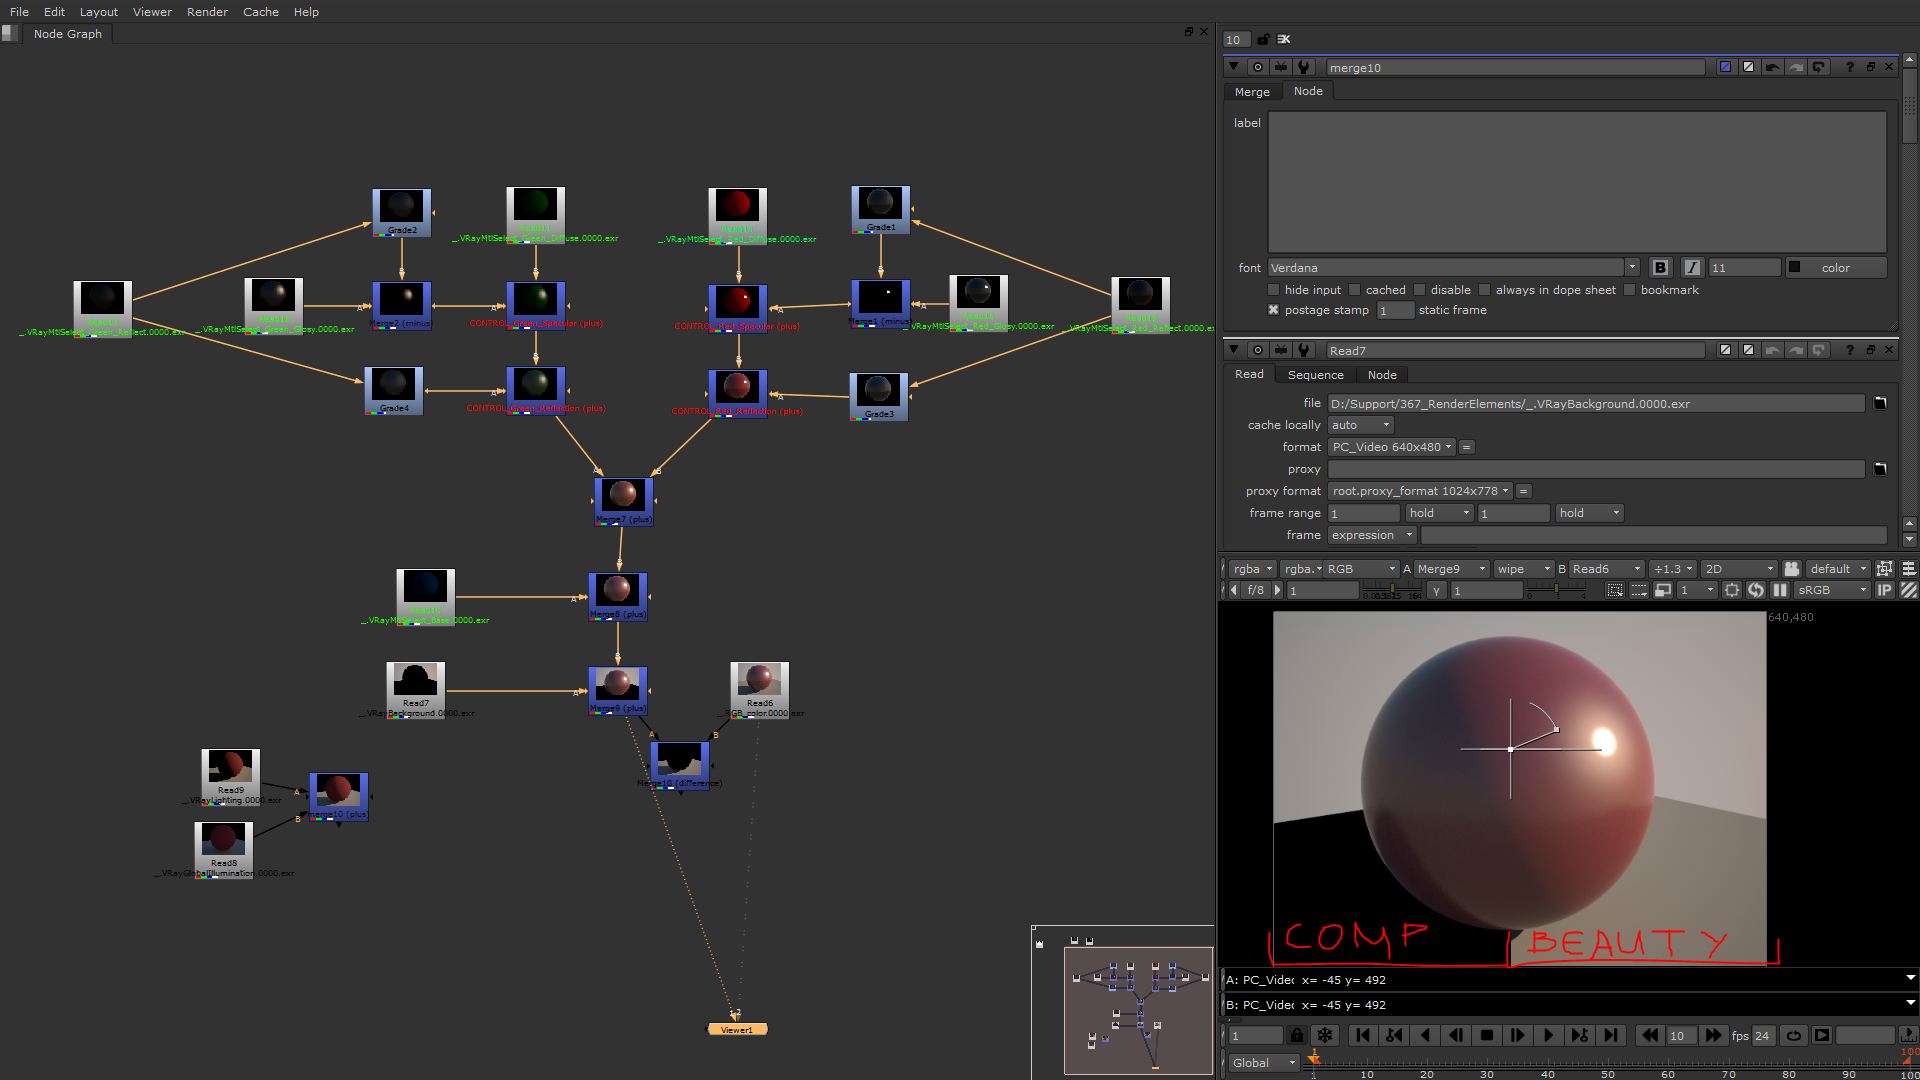Click revert icon in merge10 panel header

click(x=1819, y=67)
